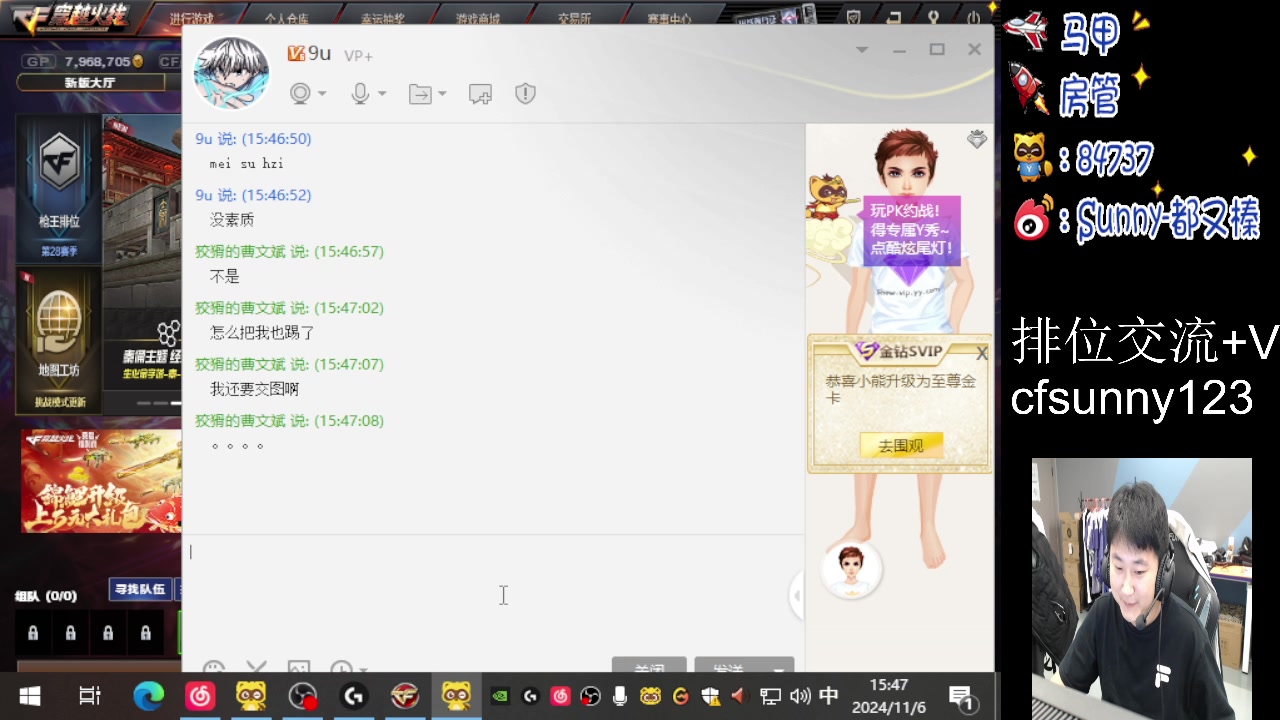Click in the chat message input box
The image size is (1280, 720).
(494, 594)
